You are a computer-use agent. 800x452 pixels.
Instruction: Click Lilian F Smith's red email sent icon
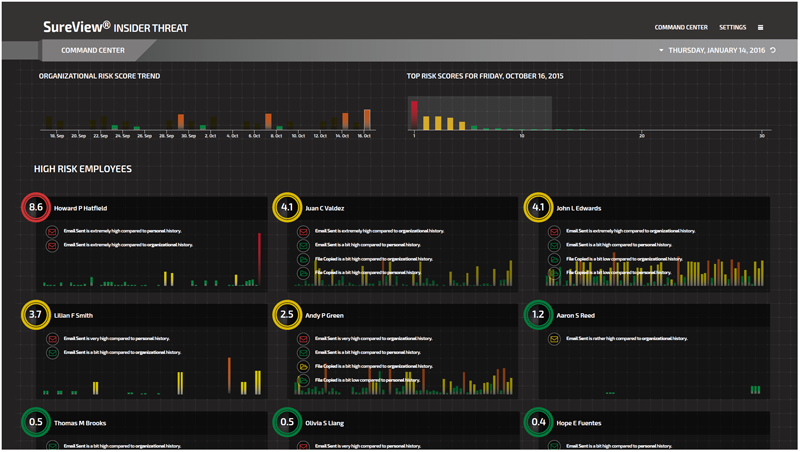pos(52,339)
